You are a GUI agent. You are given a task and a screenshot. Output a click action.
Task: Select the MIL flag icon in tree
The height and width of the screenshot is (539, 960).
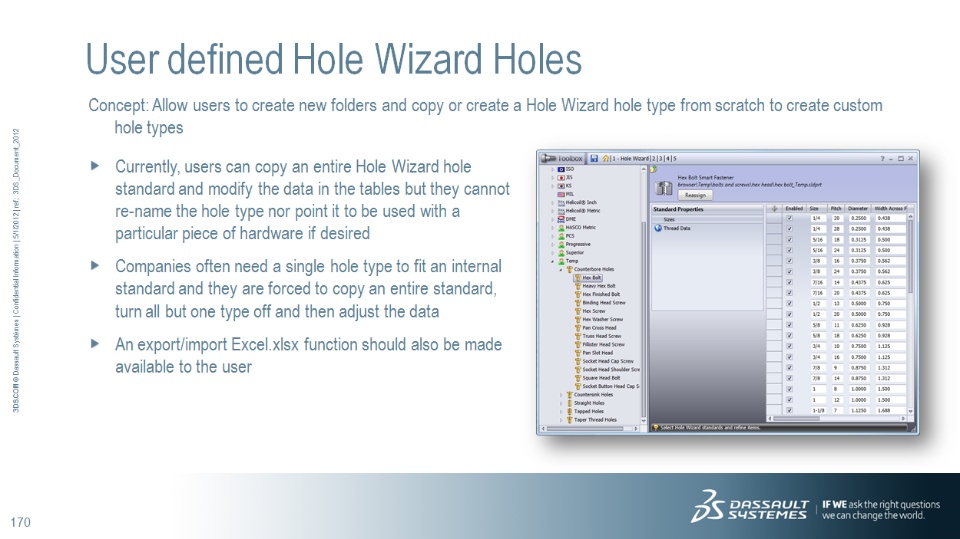[x=561, y=194]
